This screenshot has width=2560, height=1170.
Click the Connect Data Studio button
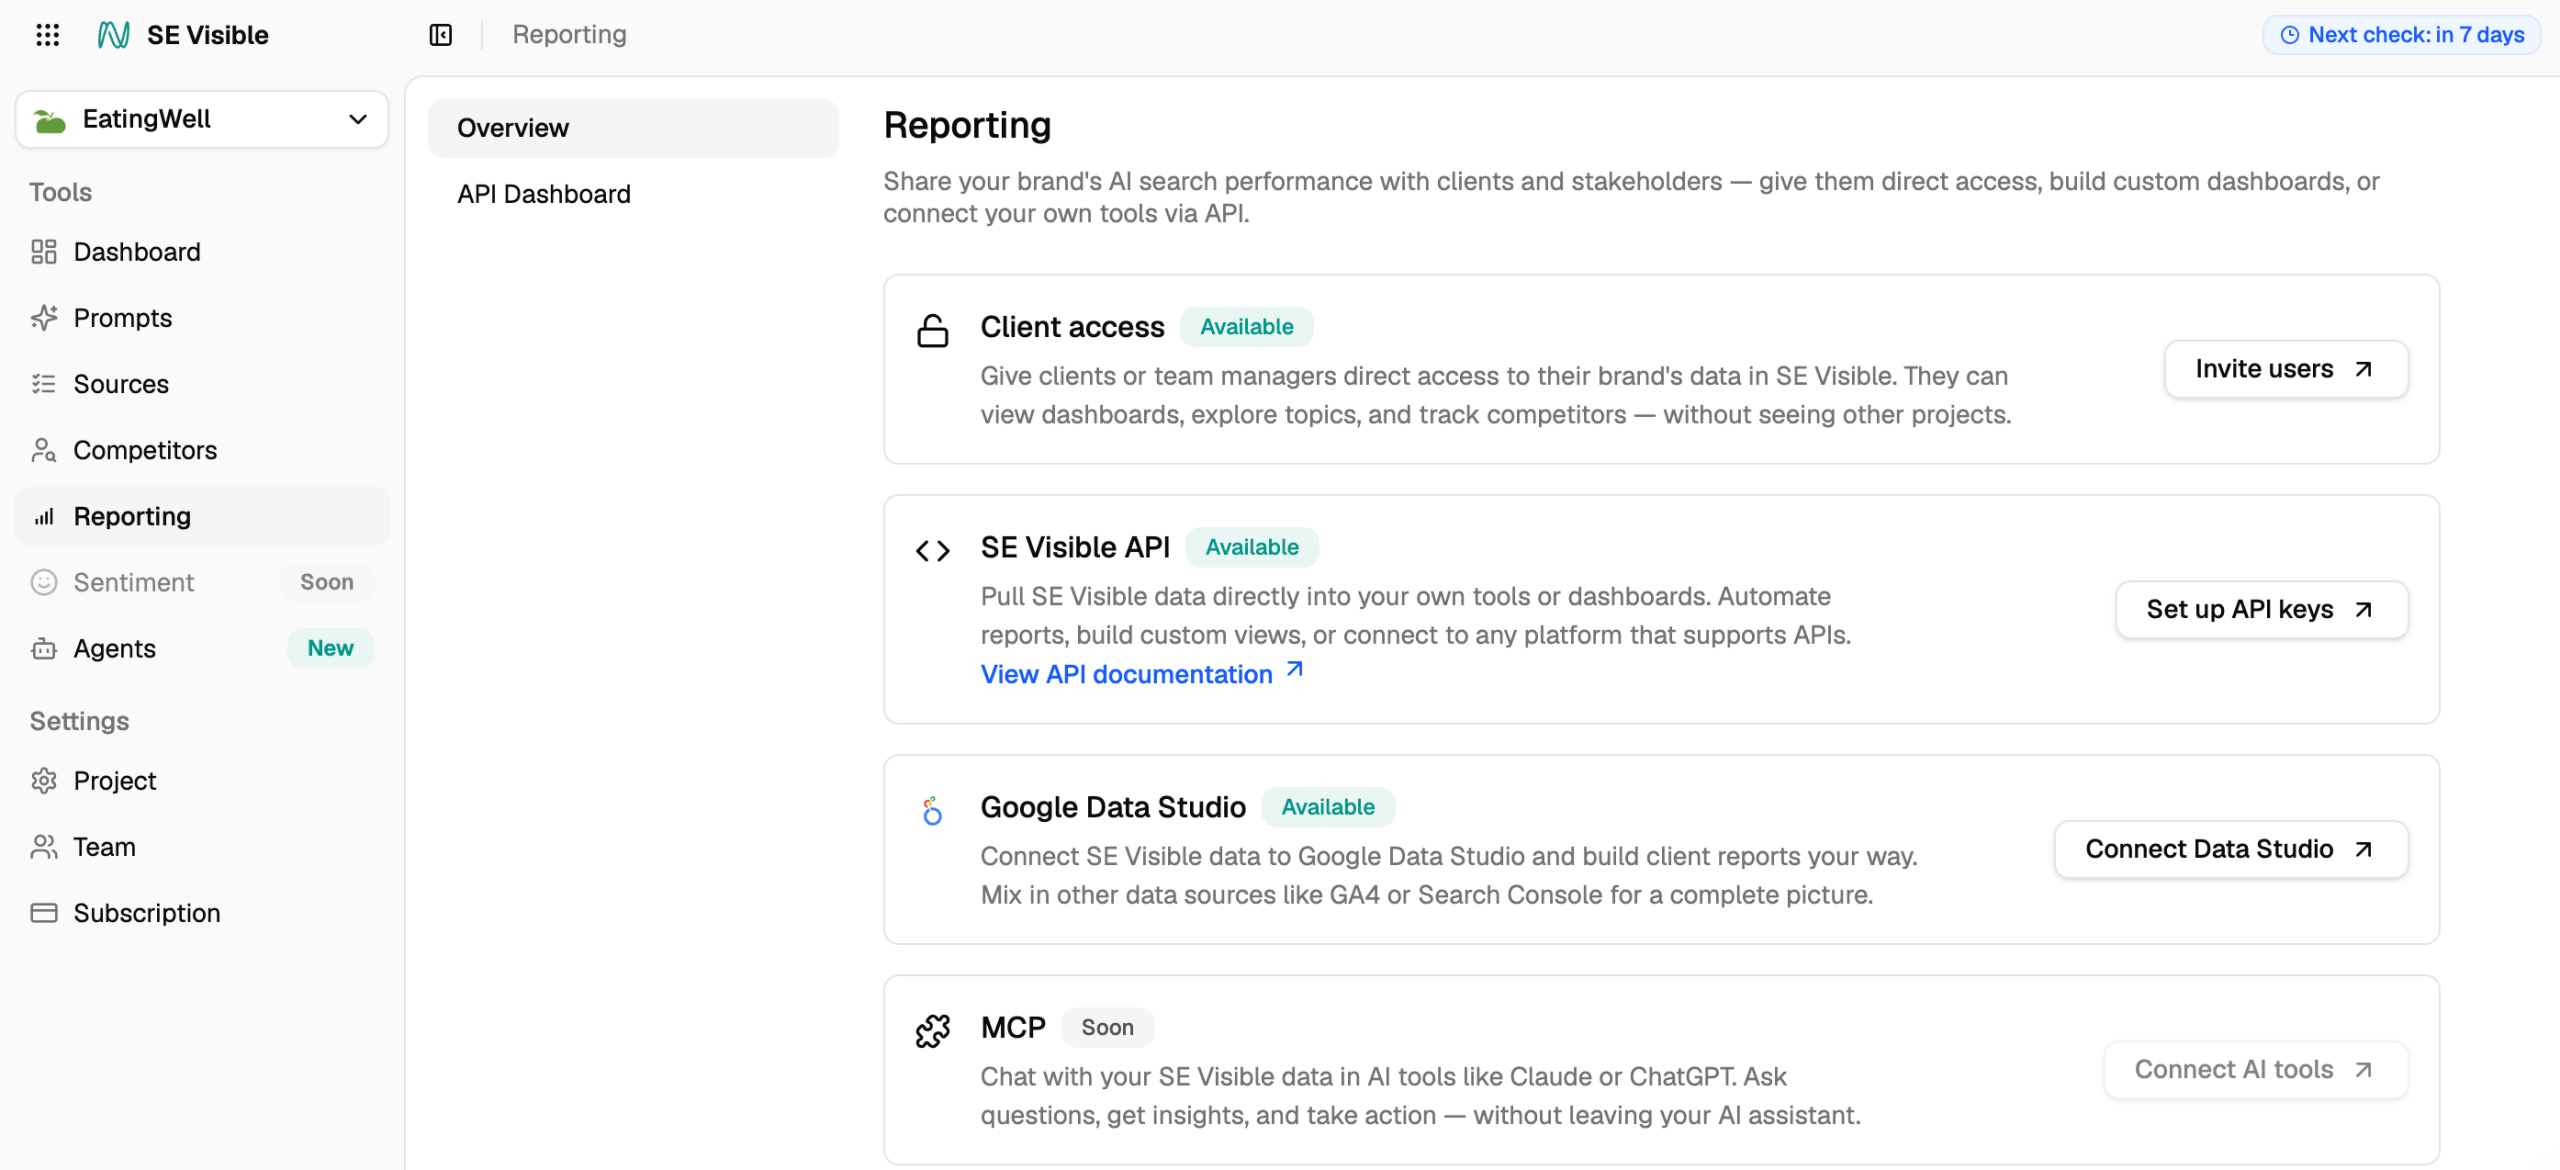point(2230,849)
